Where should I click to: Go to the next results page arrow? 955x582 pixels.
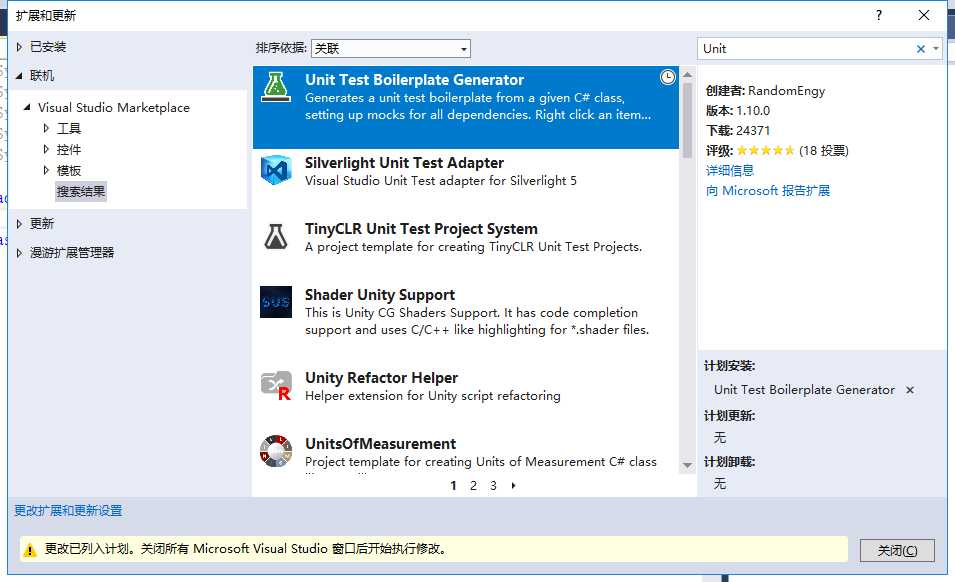click(x=513, y=486)
